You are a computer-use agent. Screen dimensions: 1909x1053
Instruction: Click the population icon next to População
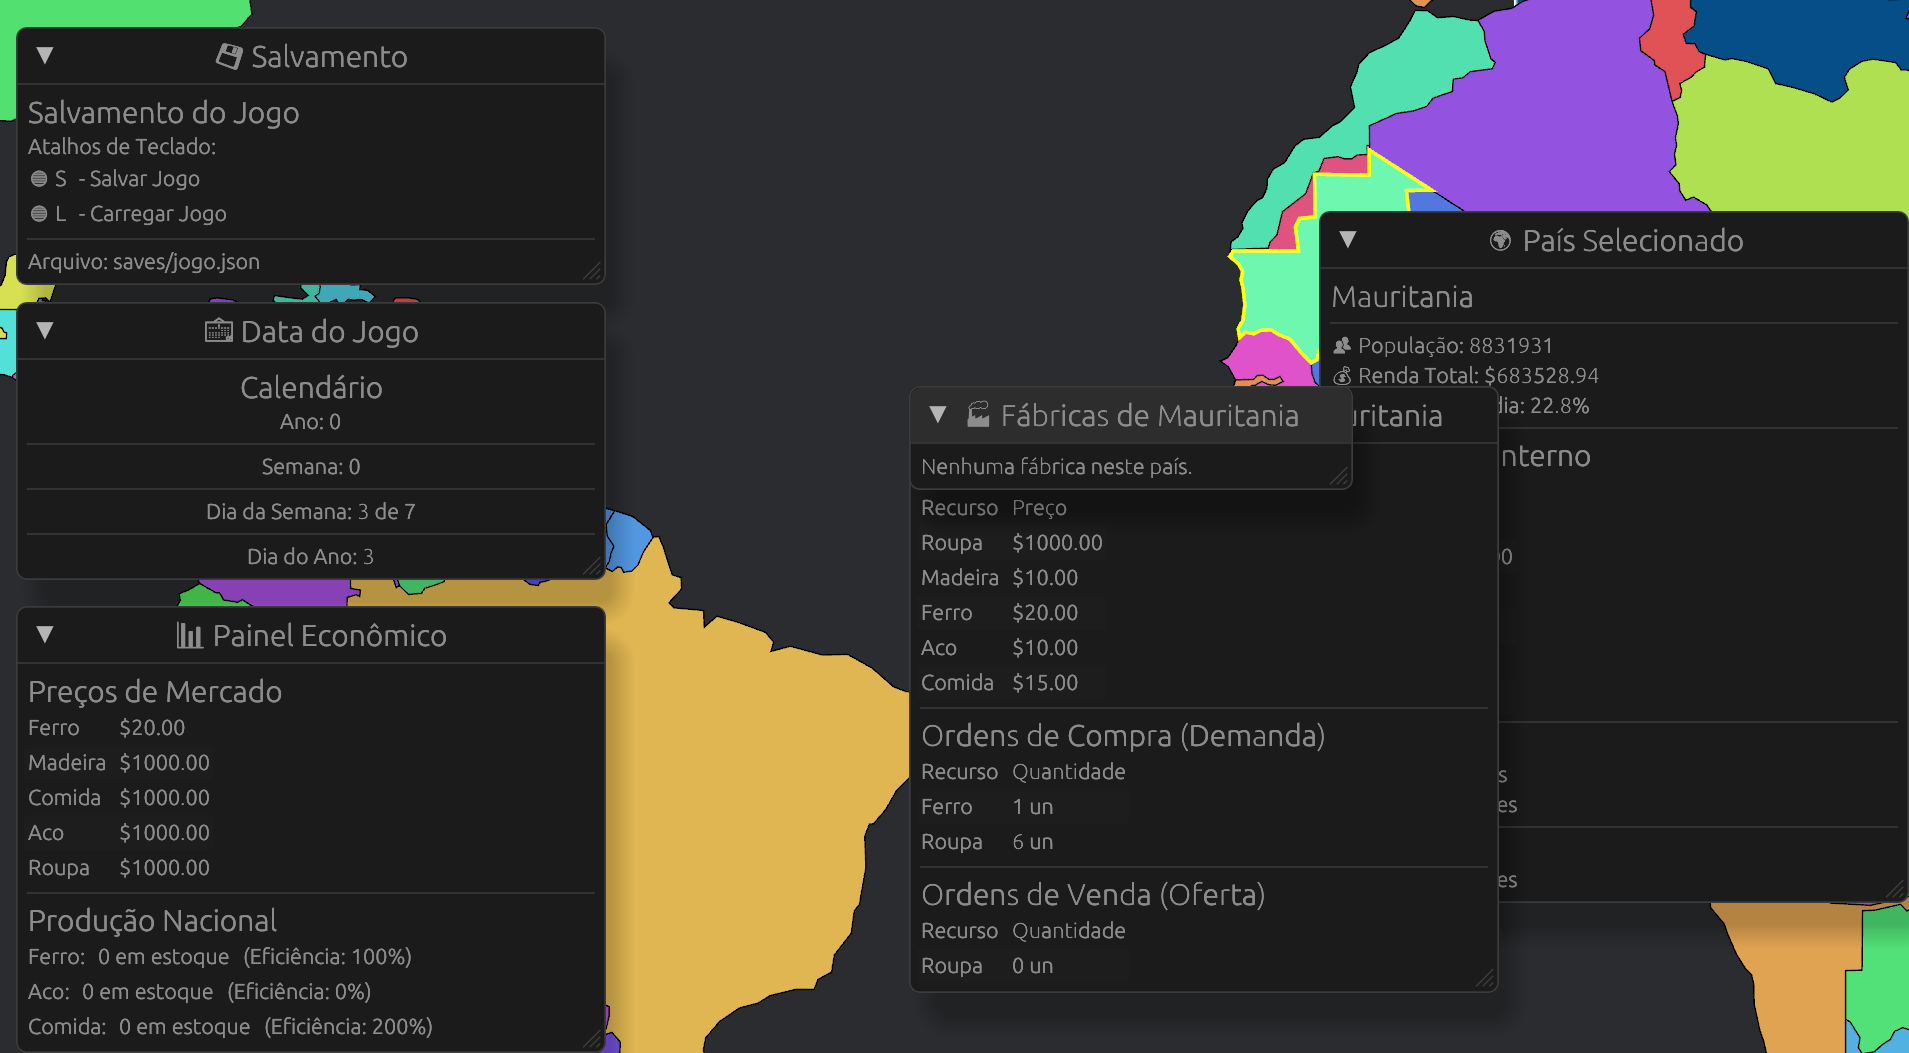[x=1342, y=346]
